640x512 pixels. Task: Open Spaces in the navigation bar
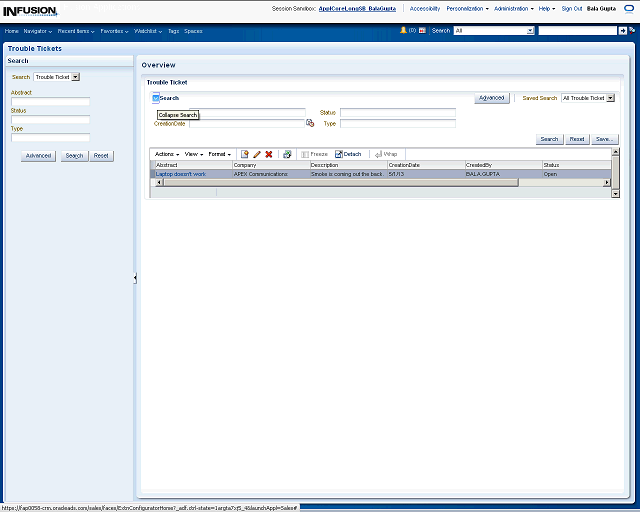193,31
